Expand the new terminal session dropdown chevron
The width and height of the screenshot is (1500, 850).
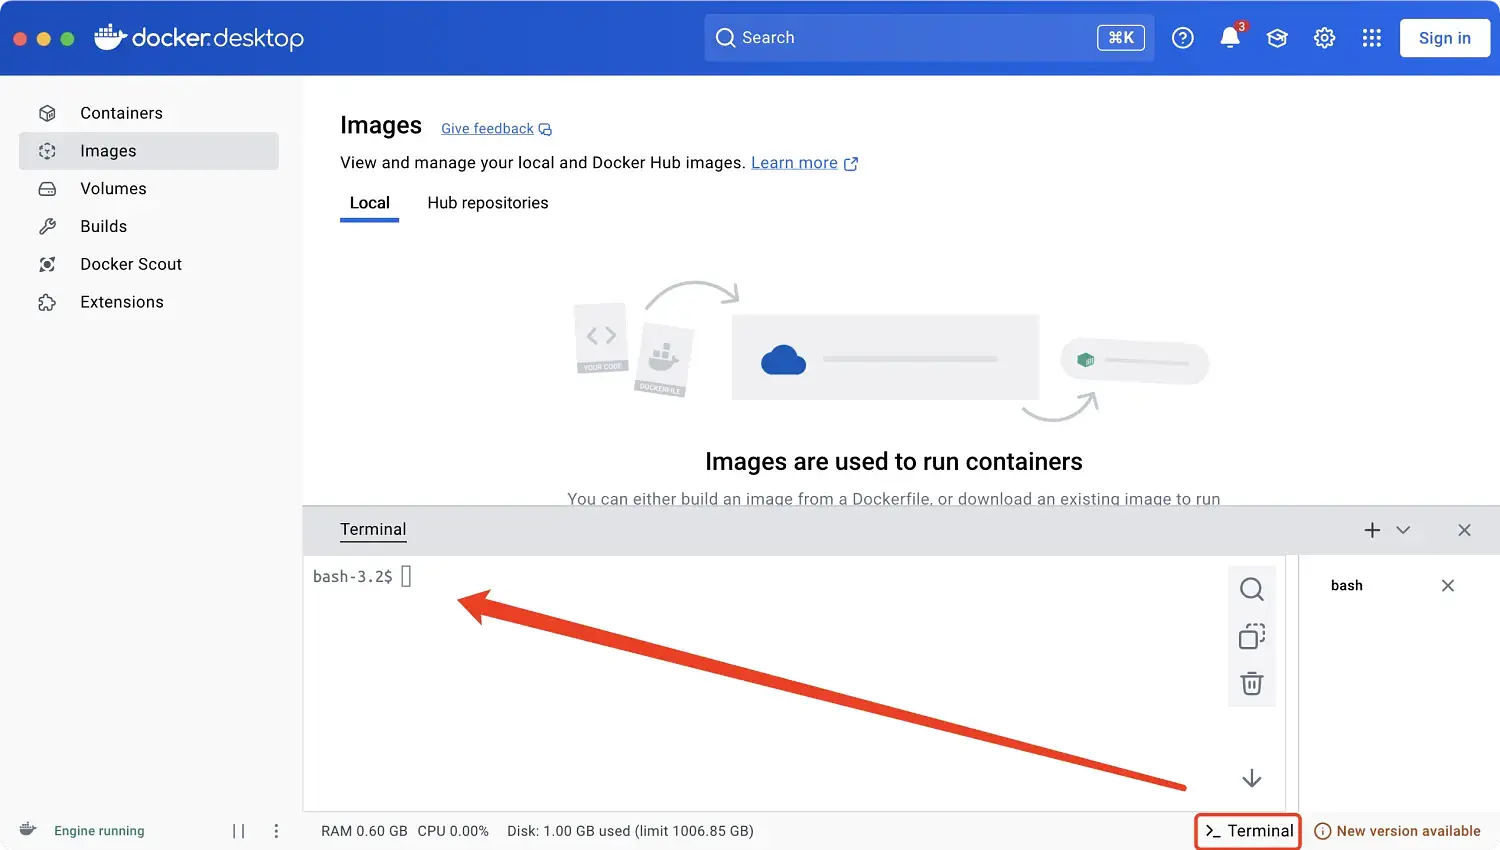coord(1403,530)
